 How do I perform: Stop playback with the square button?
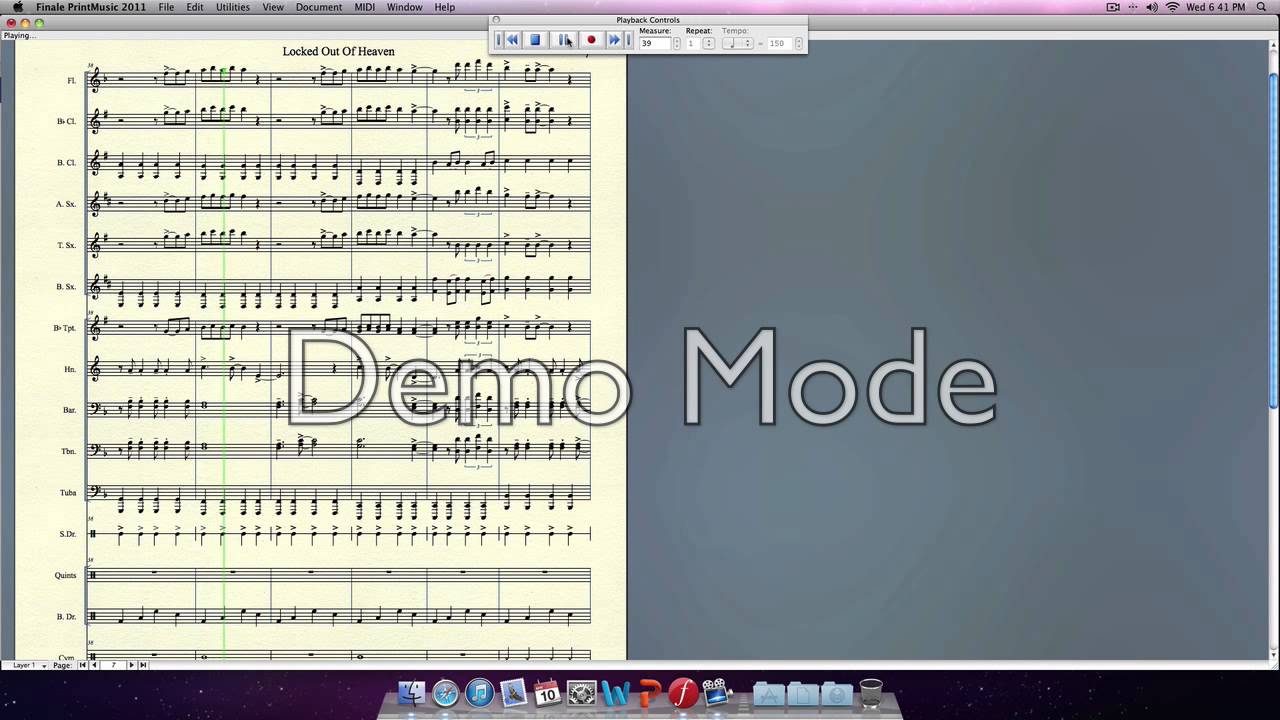pos(535,40)
